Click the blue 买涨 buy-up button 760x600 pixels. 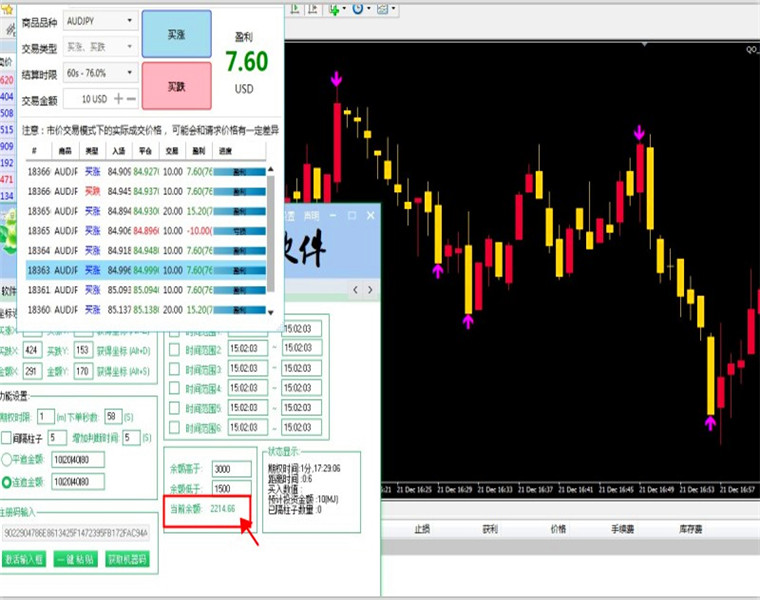pos(176,34)
